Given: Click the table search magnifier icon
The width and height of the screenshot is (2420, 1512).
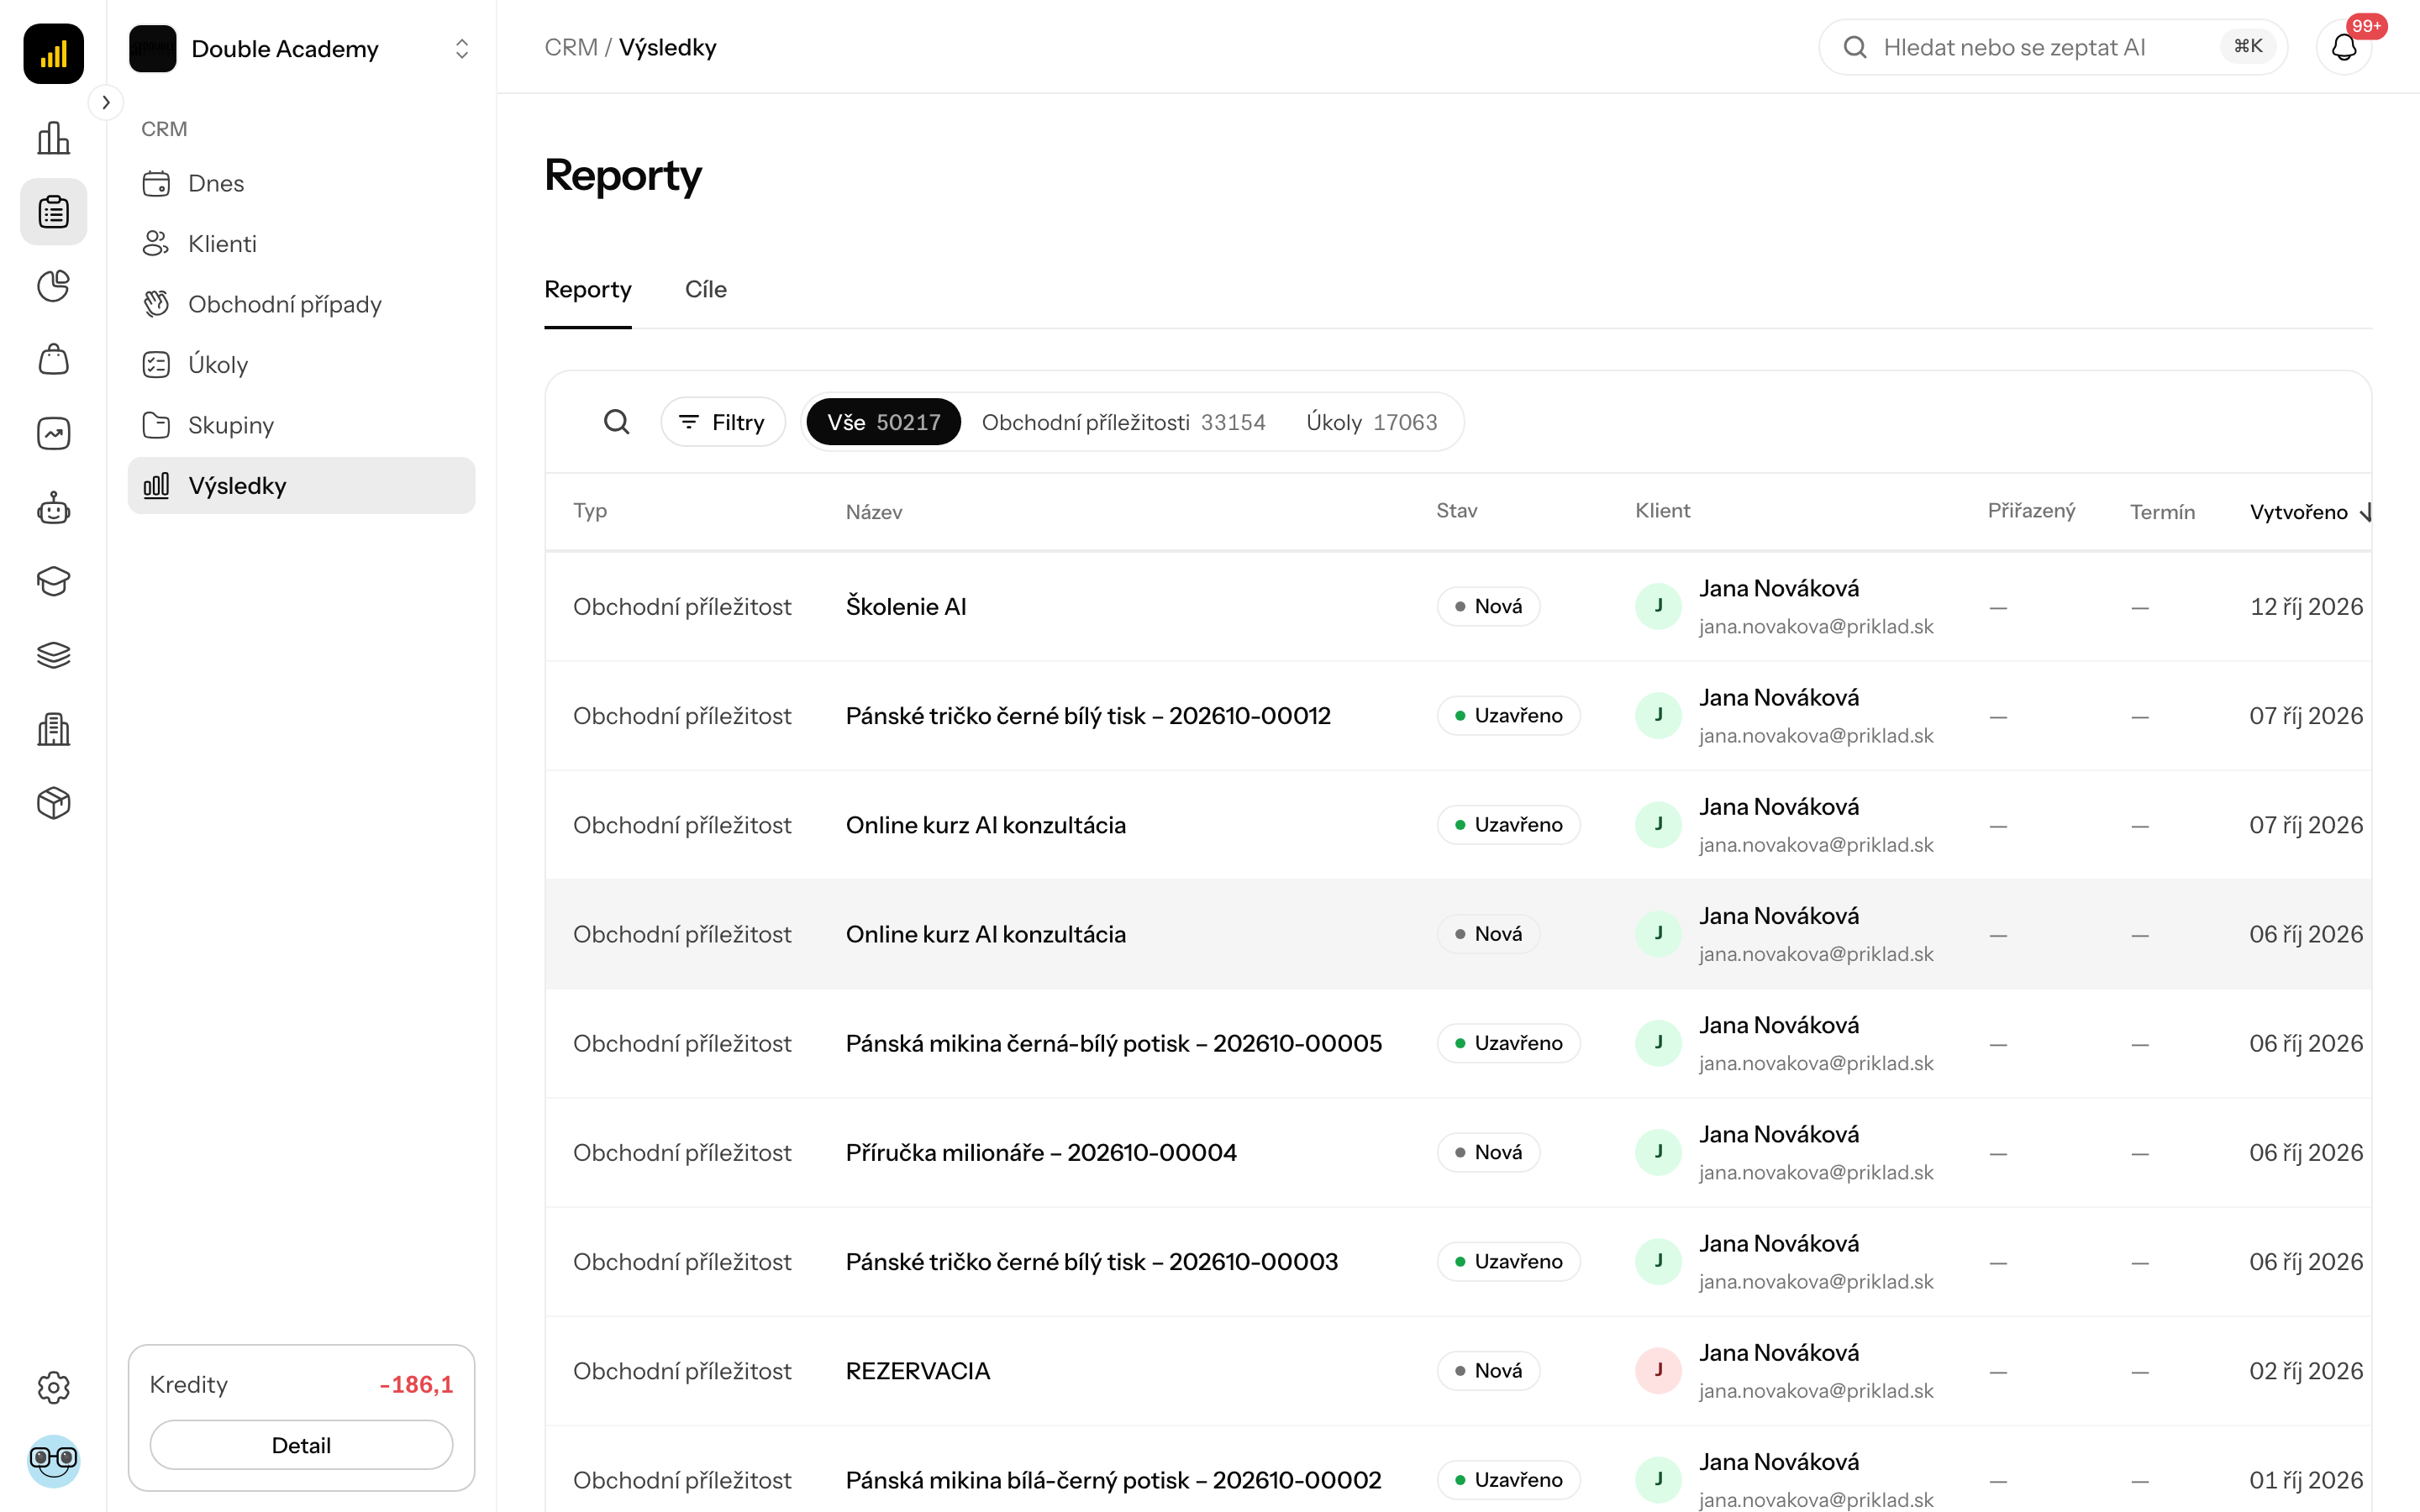Looking at the screenshot, I should 616,422.
